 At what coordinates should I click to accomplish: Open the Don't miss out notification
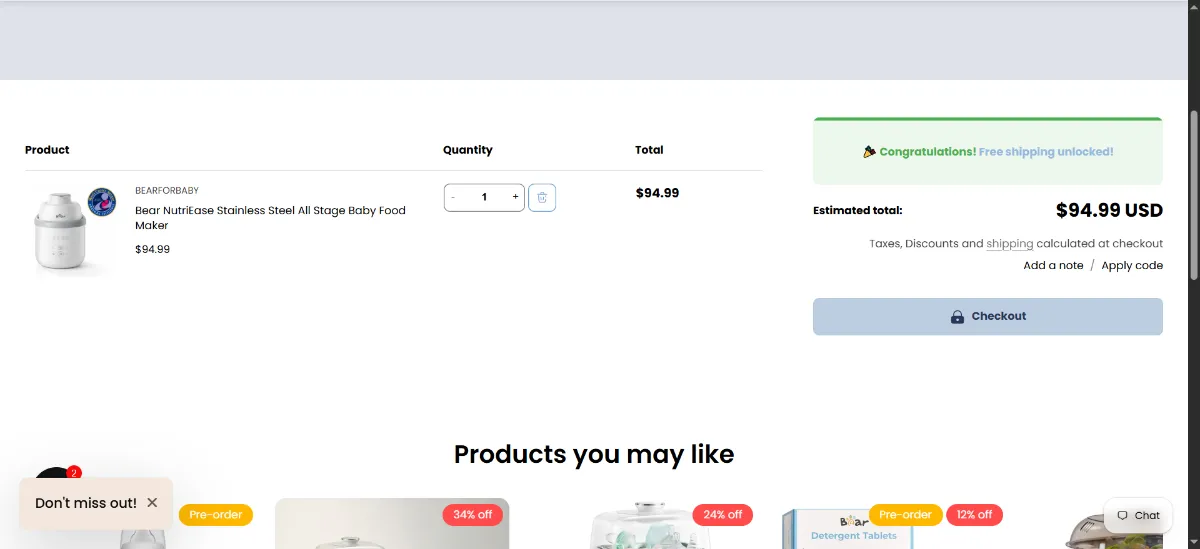86,503
